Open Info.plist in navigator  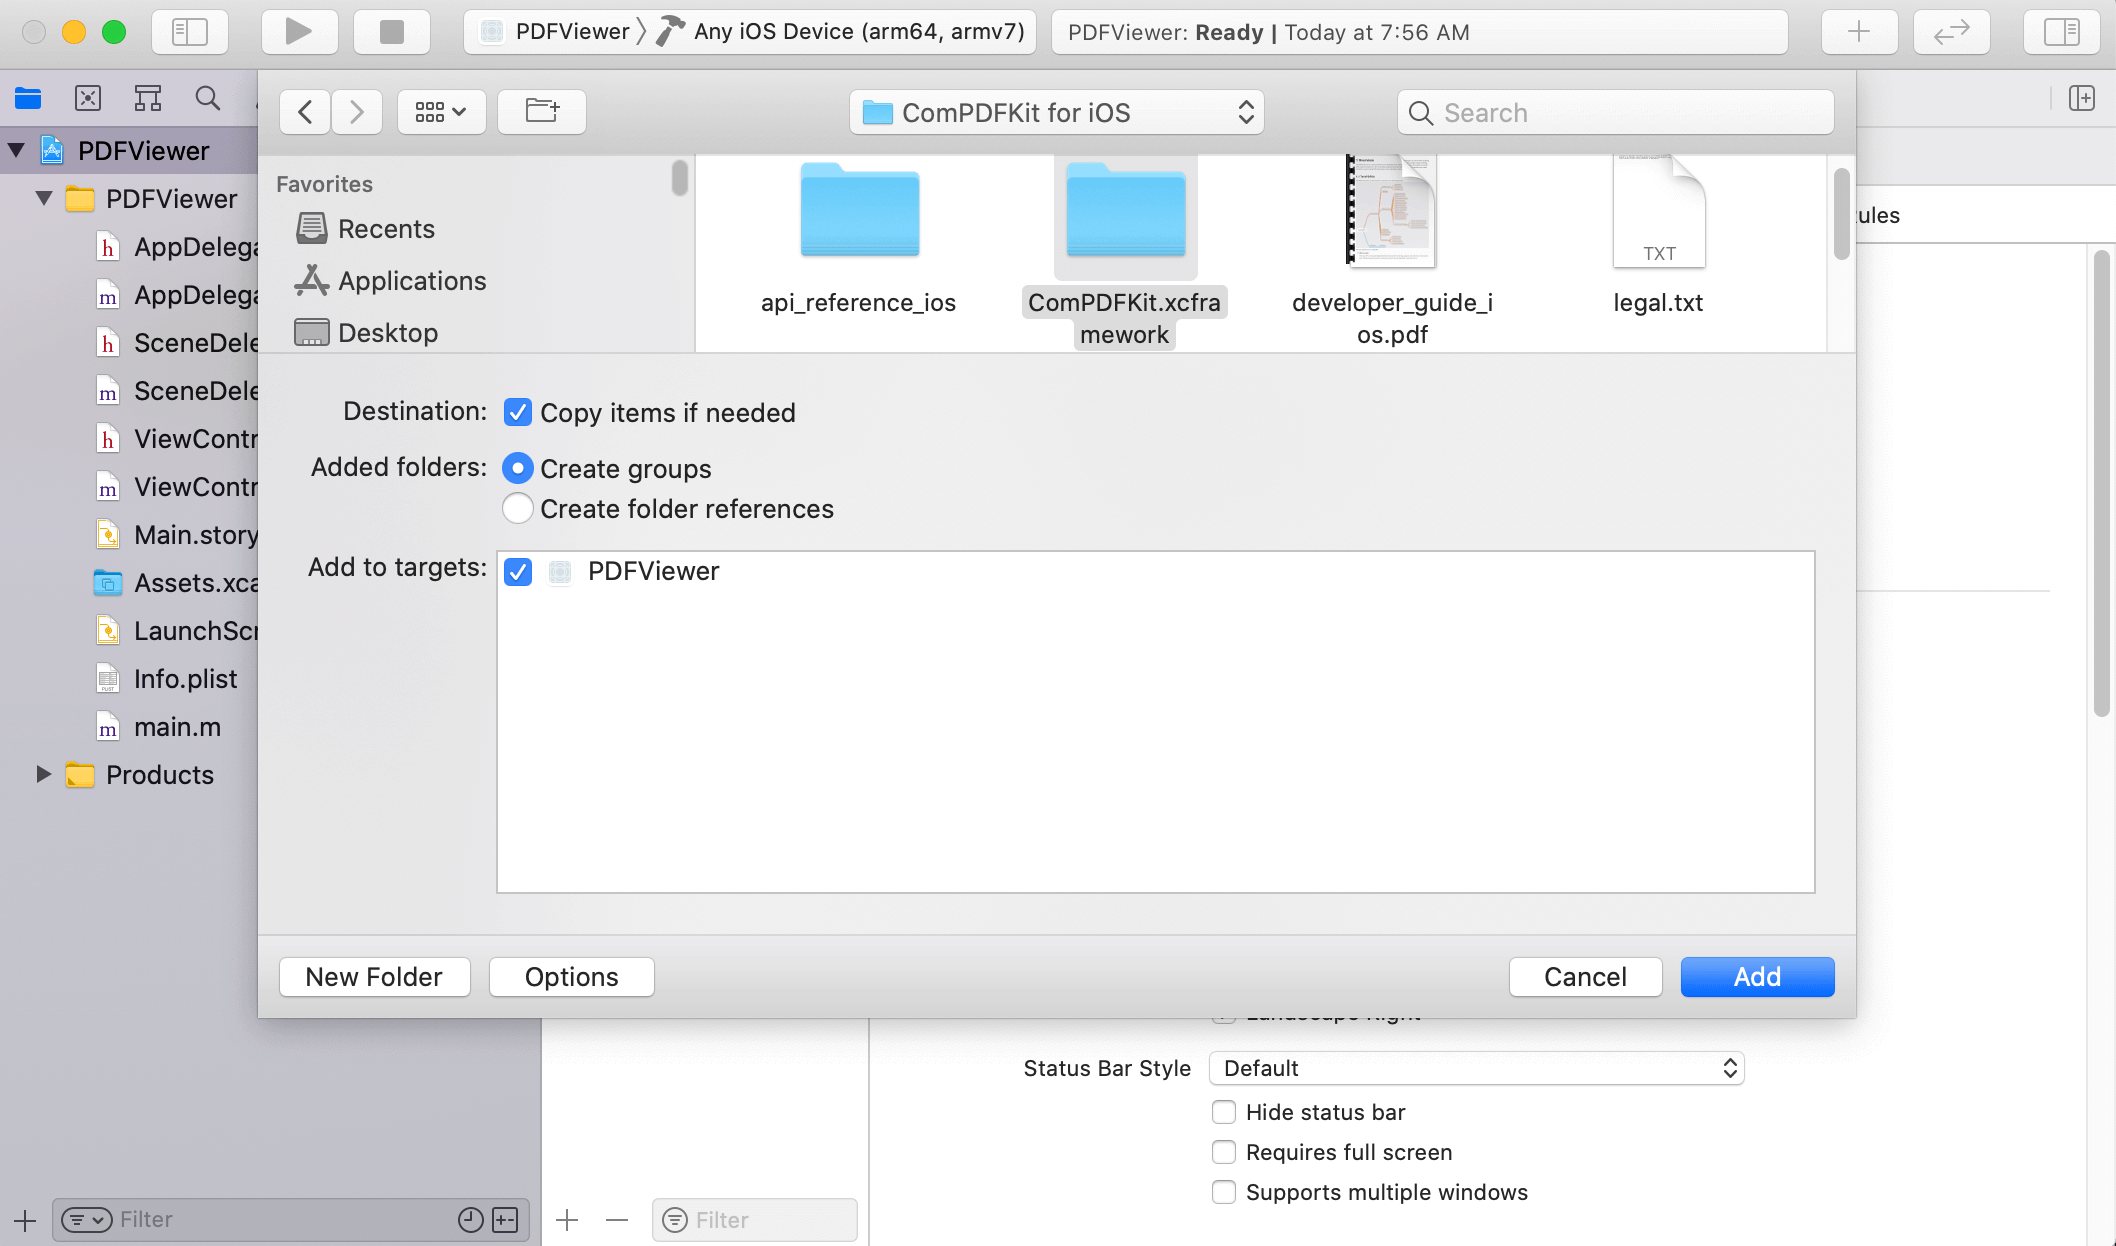pyautogui.click(x=167, y=679)
